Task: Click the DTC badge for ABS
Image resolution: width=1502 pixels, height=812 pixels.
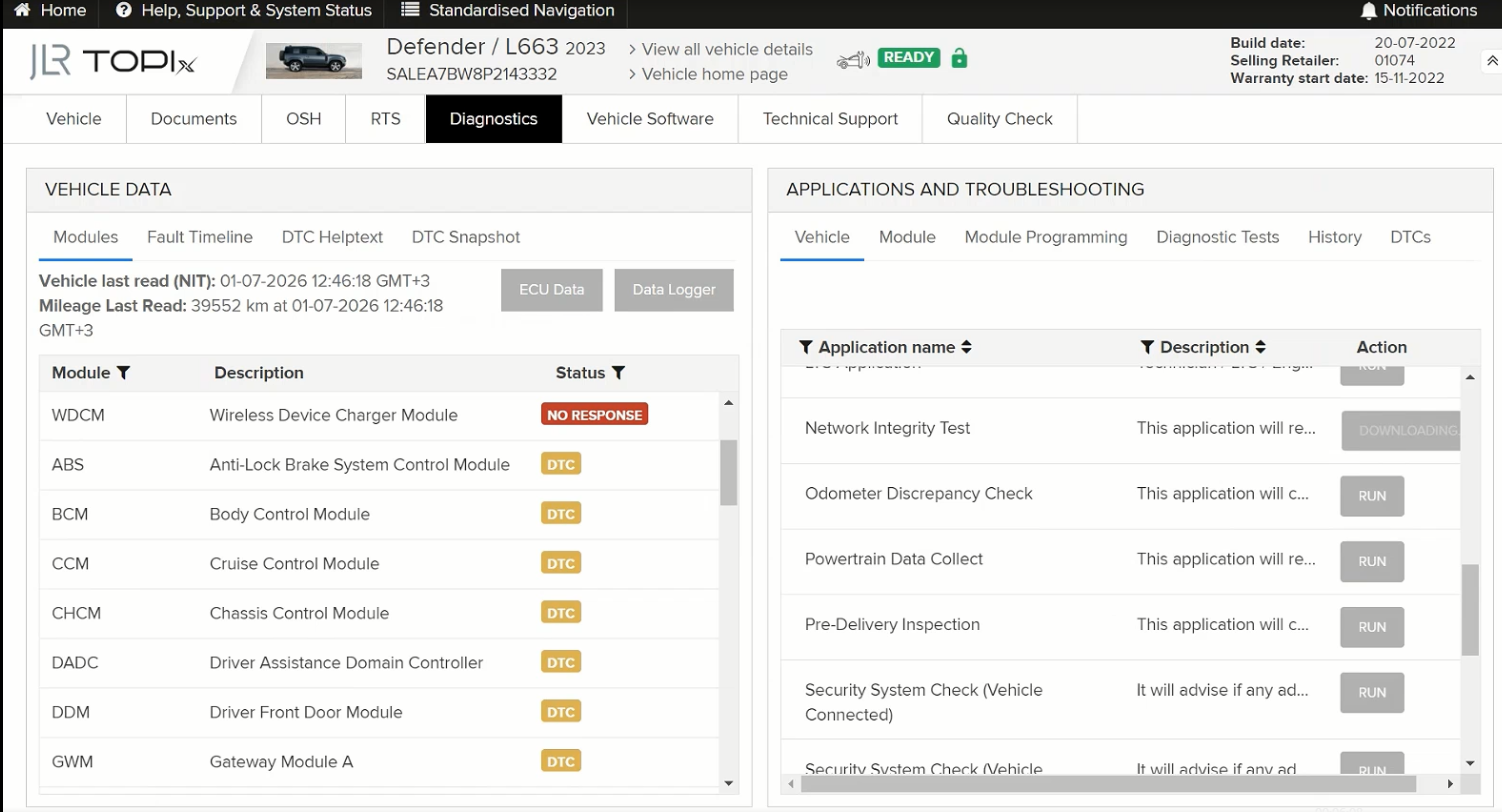Action: 561,464
